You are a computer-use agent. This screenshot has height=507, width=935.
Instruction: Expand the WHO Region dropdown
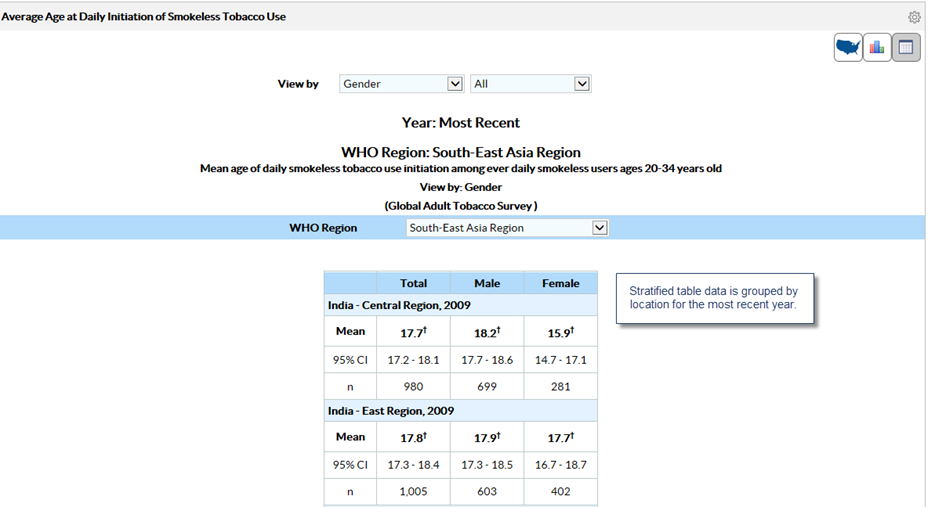coord(507,228)
